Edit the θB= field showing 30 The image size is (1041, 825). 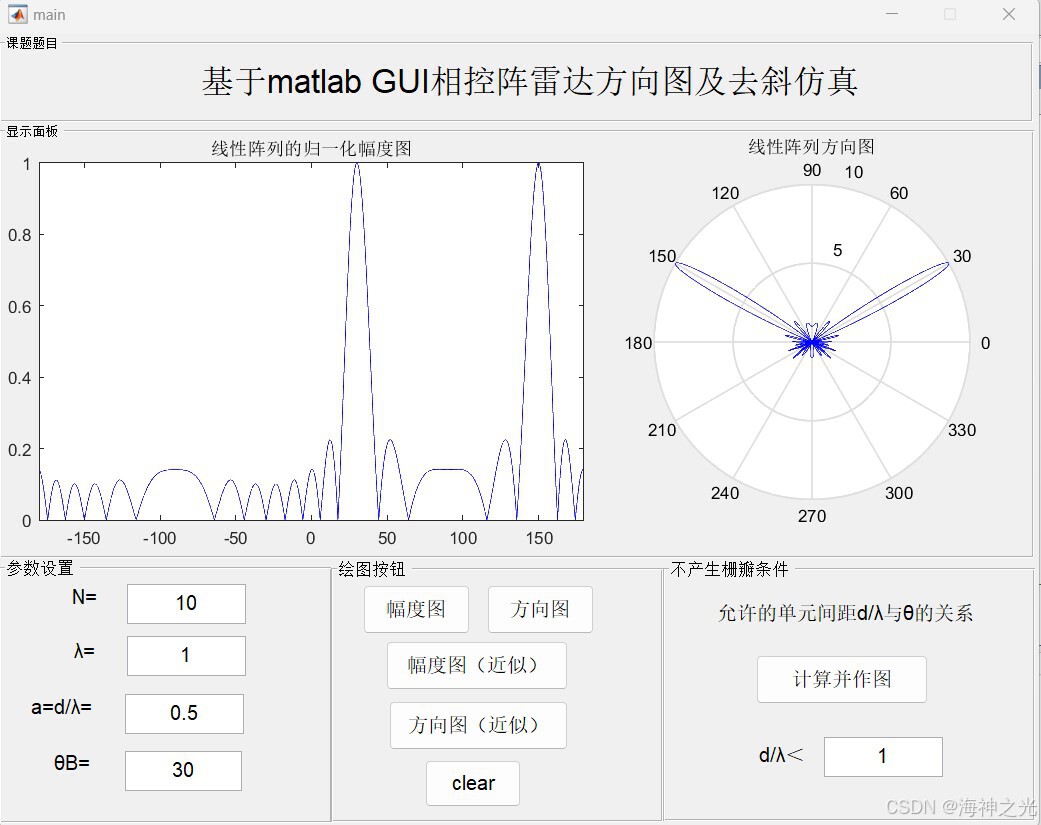[183, 771]
